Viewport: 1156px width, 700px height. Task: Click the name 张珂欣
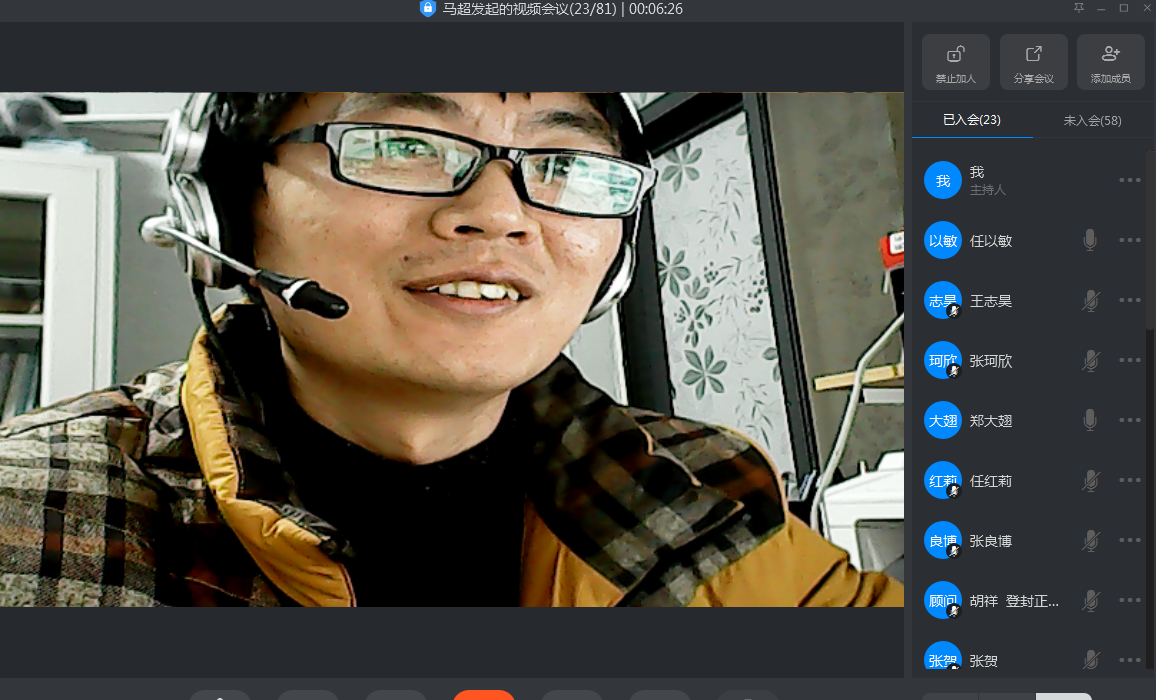(x=991, y=361)
